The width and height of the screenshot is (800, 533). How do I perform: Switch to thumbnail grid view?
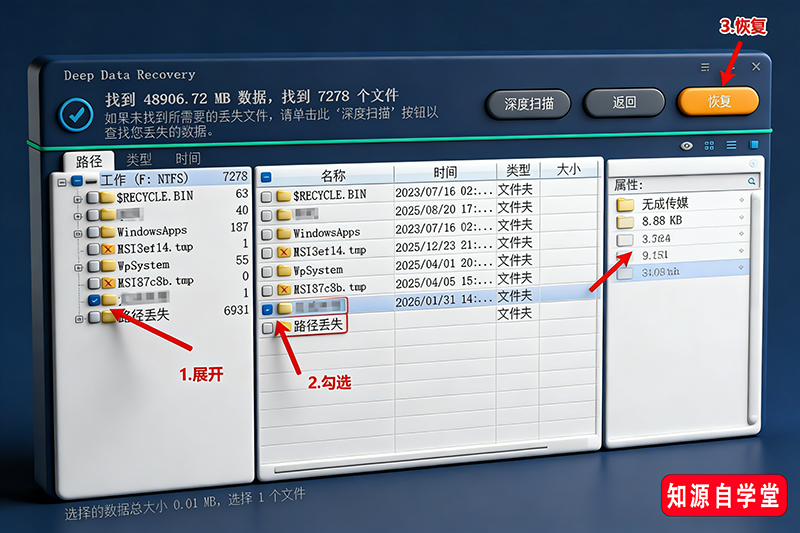click(709, 146)
